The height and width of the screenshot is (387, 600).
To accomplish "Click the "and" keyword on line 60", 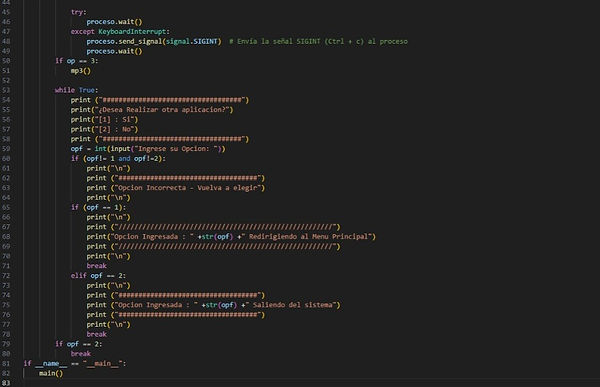I will coord(124,158).
